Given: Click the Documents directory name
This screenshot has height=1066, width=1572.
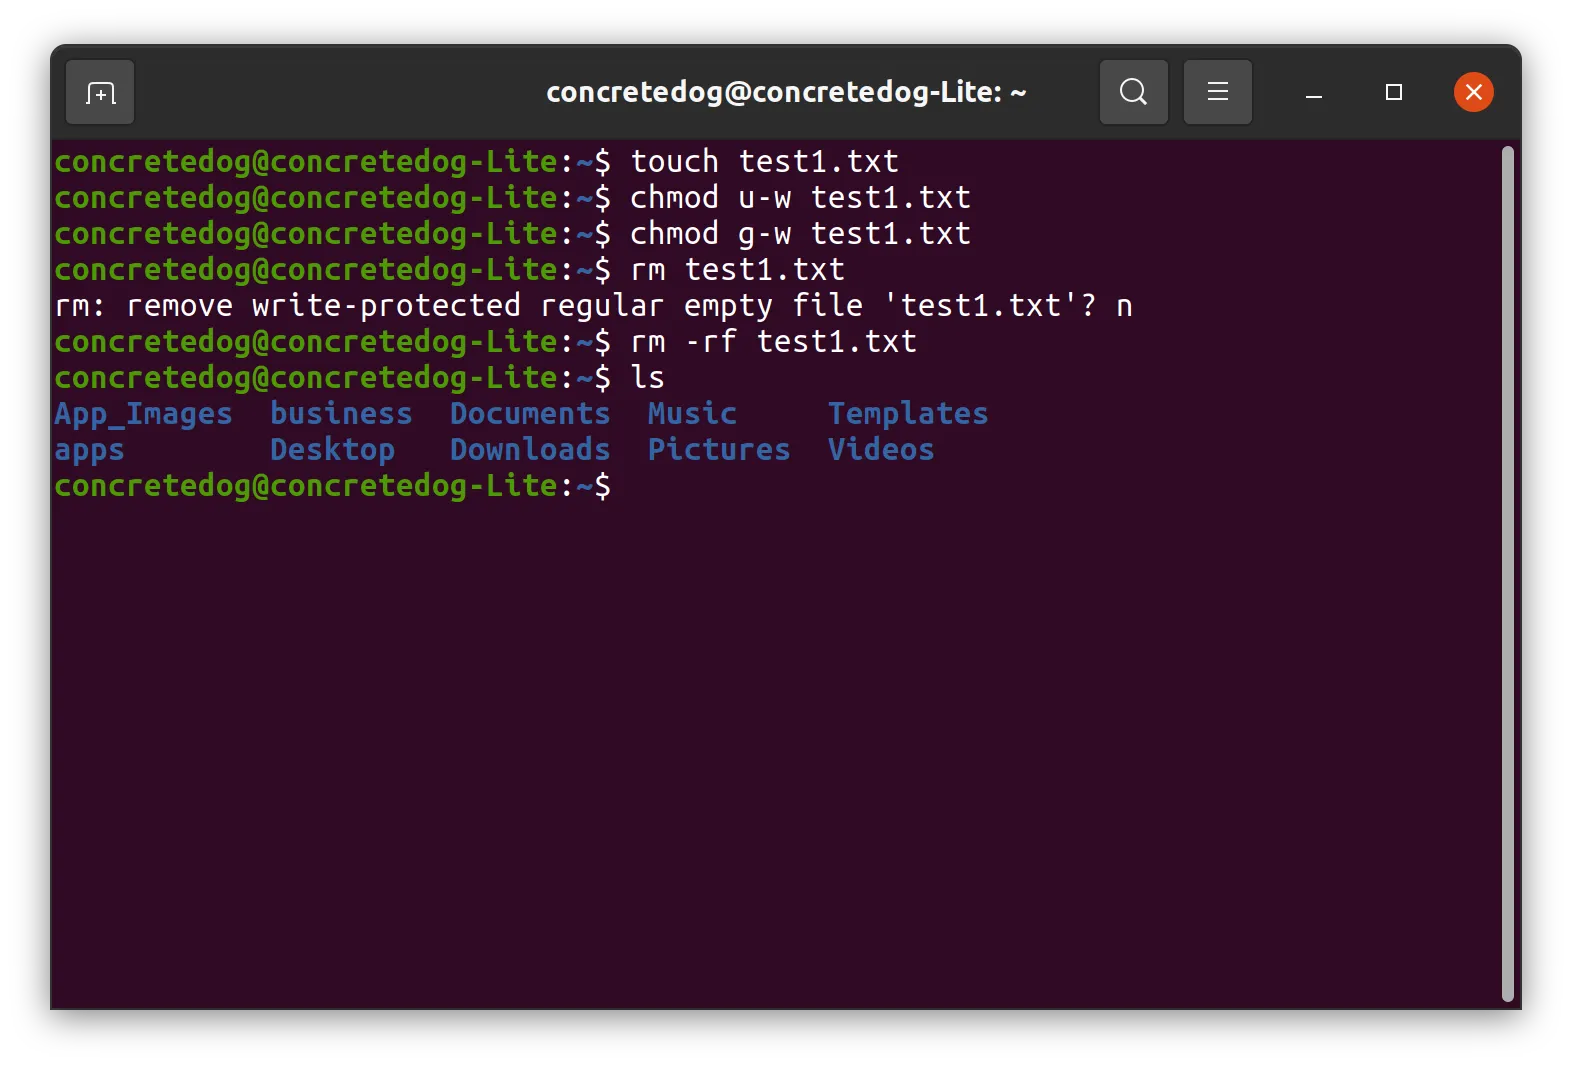Looking at the screenshot, I should click(x=530, y=413).
